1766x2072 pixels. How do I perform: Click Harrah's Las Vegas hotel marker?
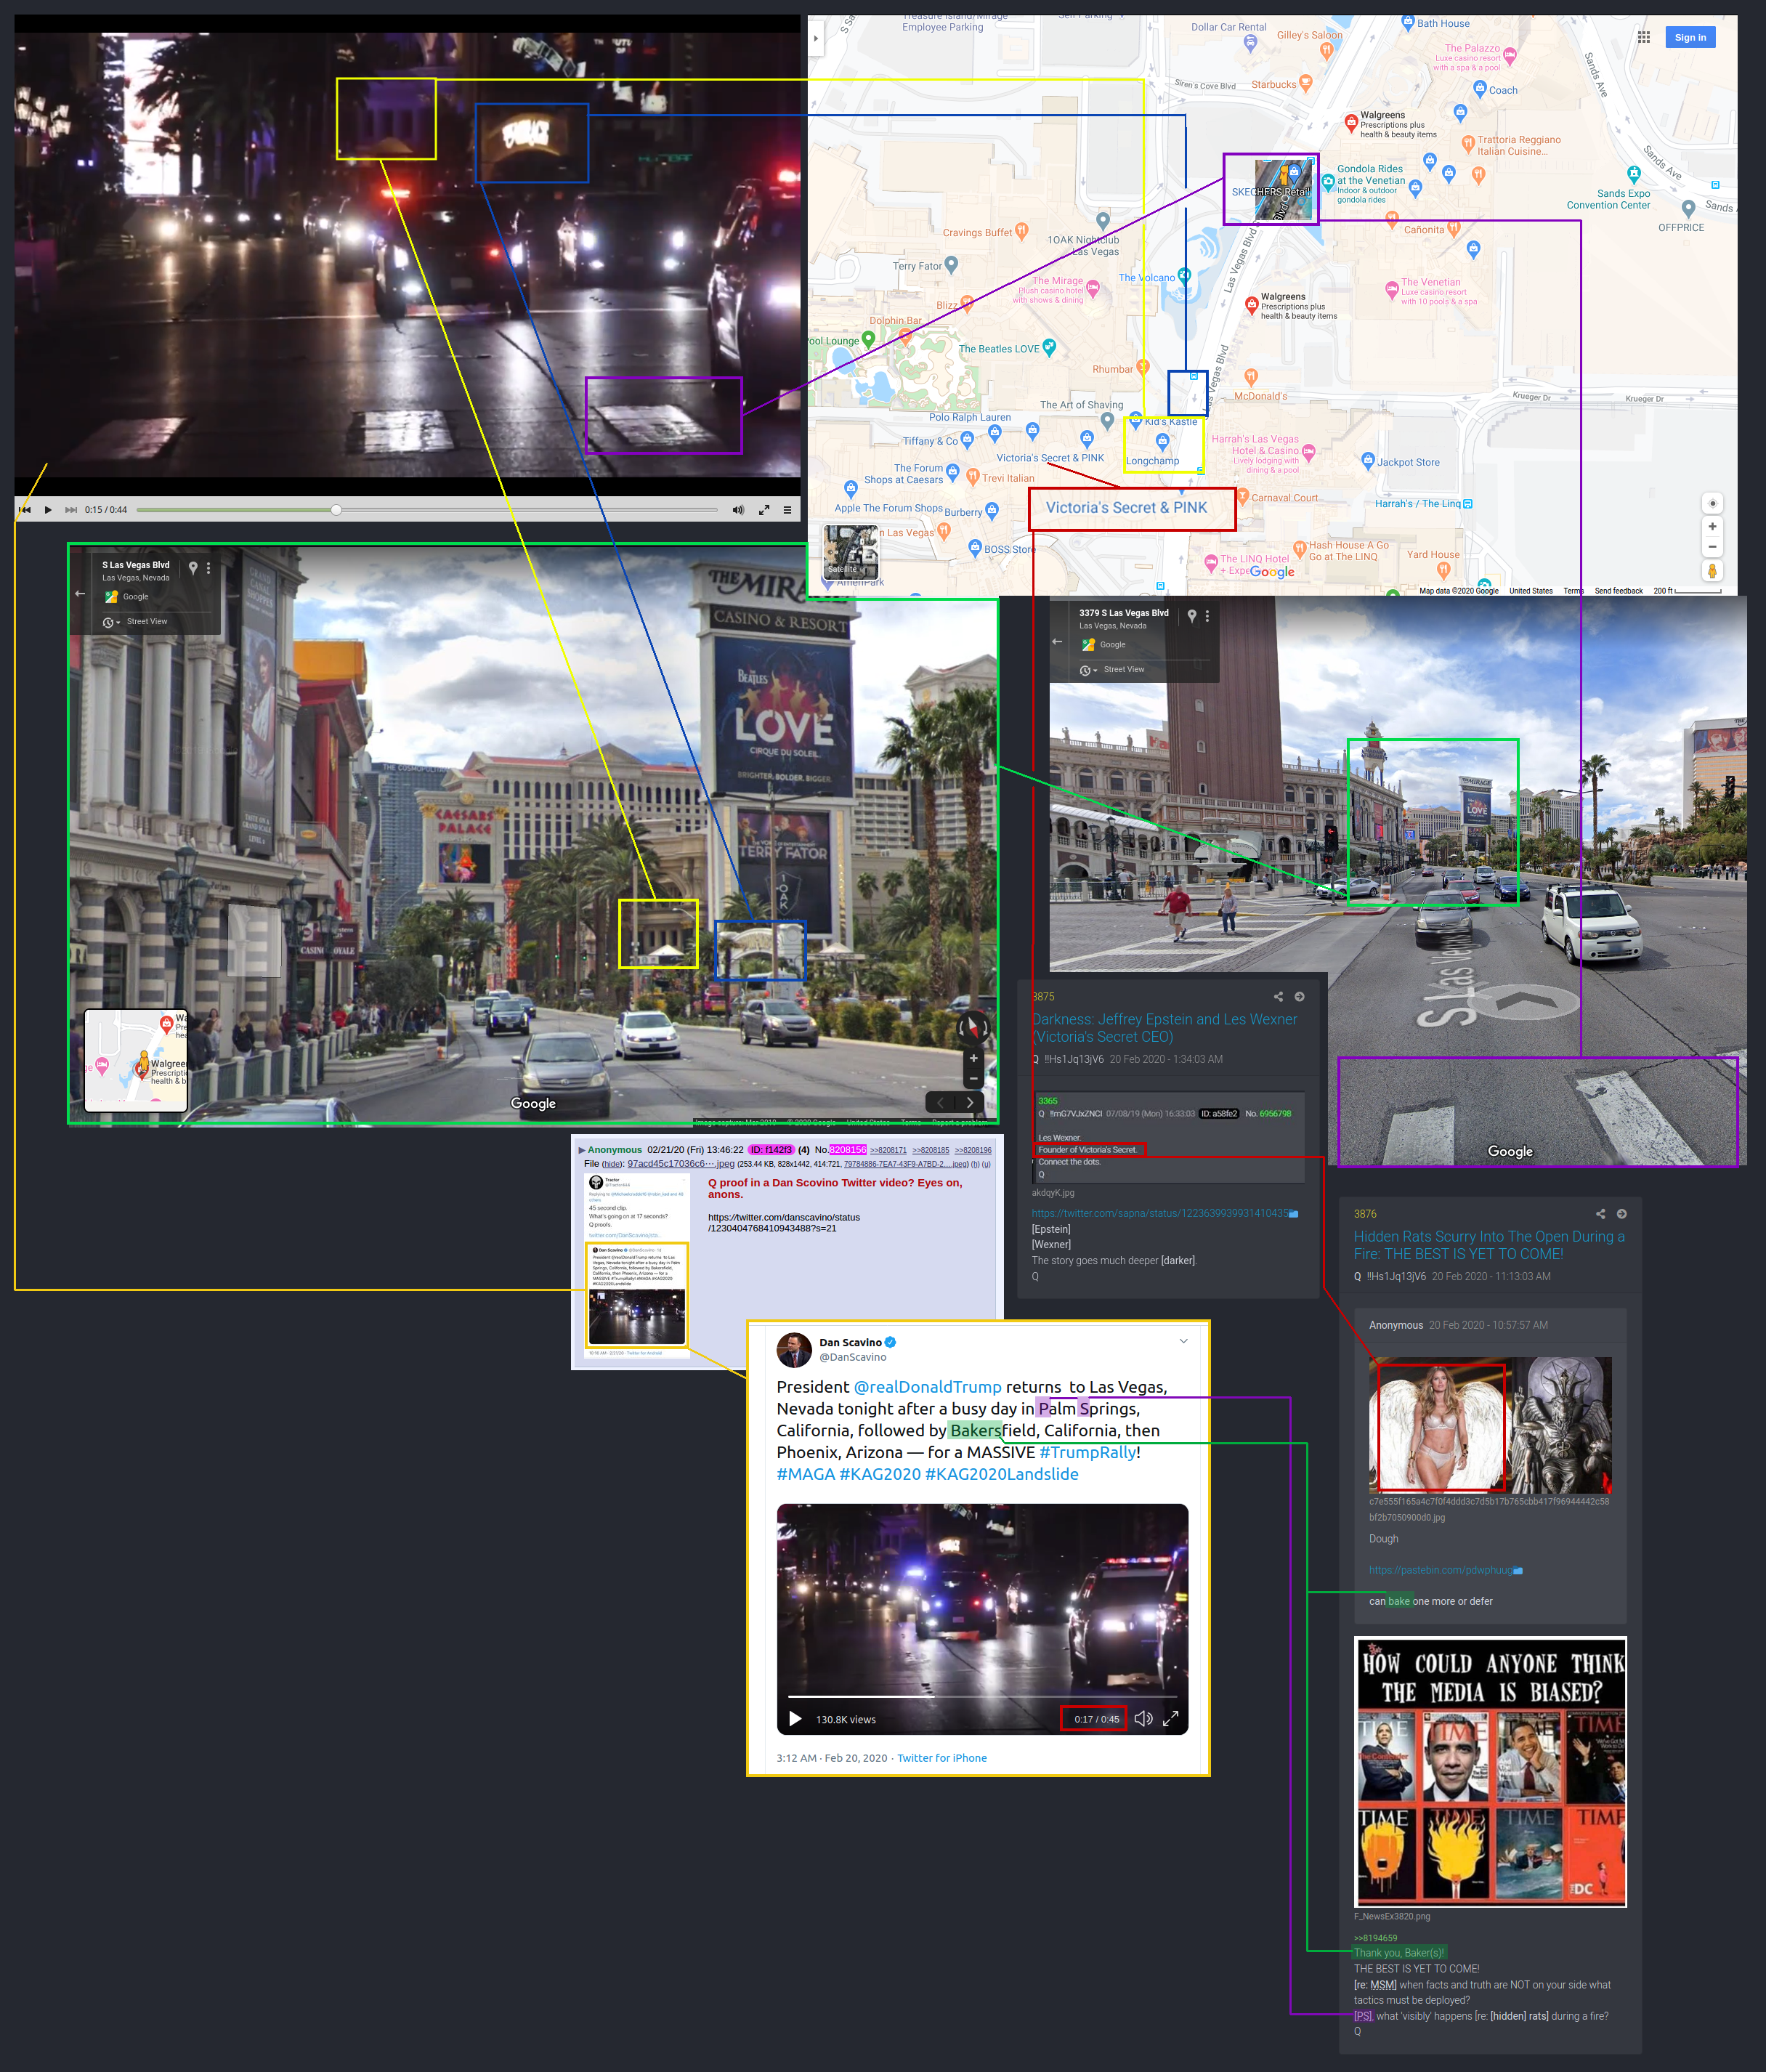[1309, 452]
